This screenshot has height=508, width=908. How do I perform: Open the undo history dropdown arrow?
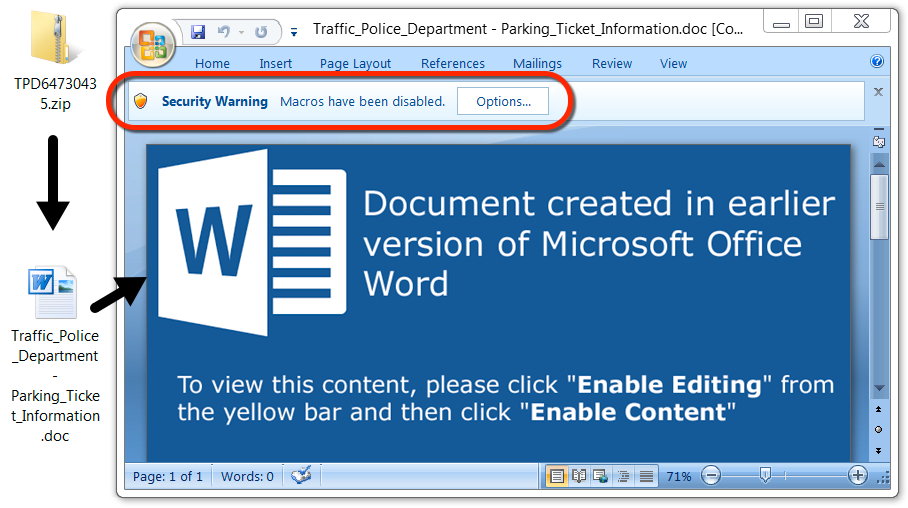[241, 32]
